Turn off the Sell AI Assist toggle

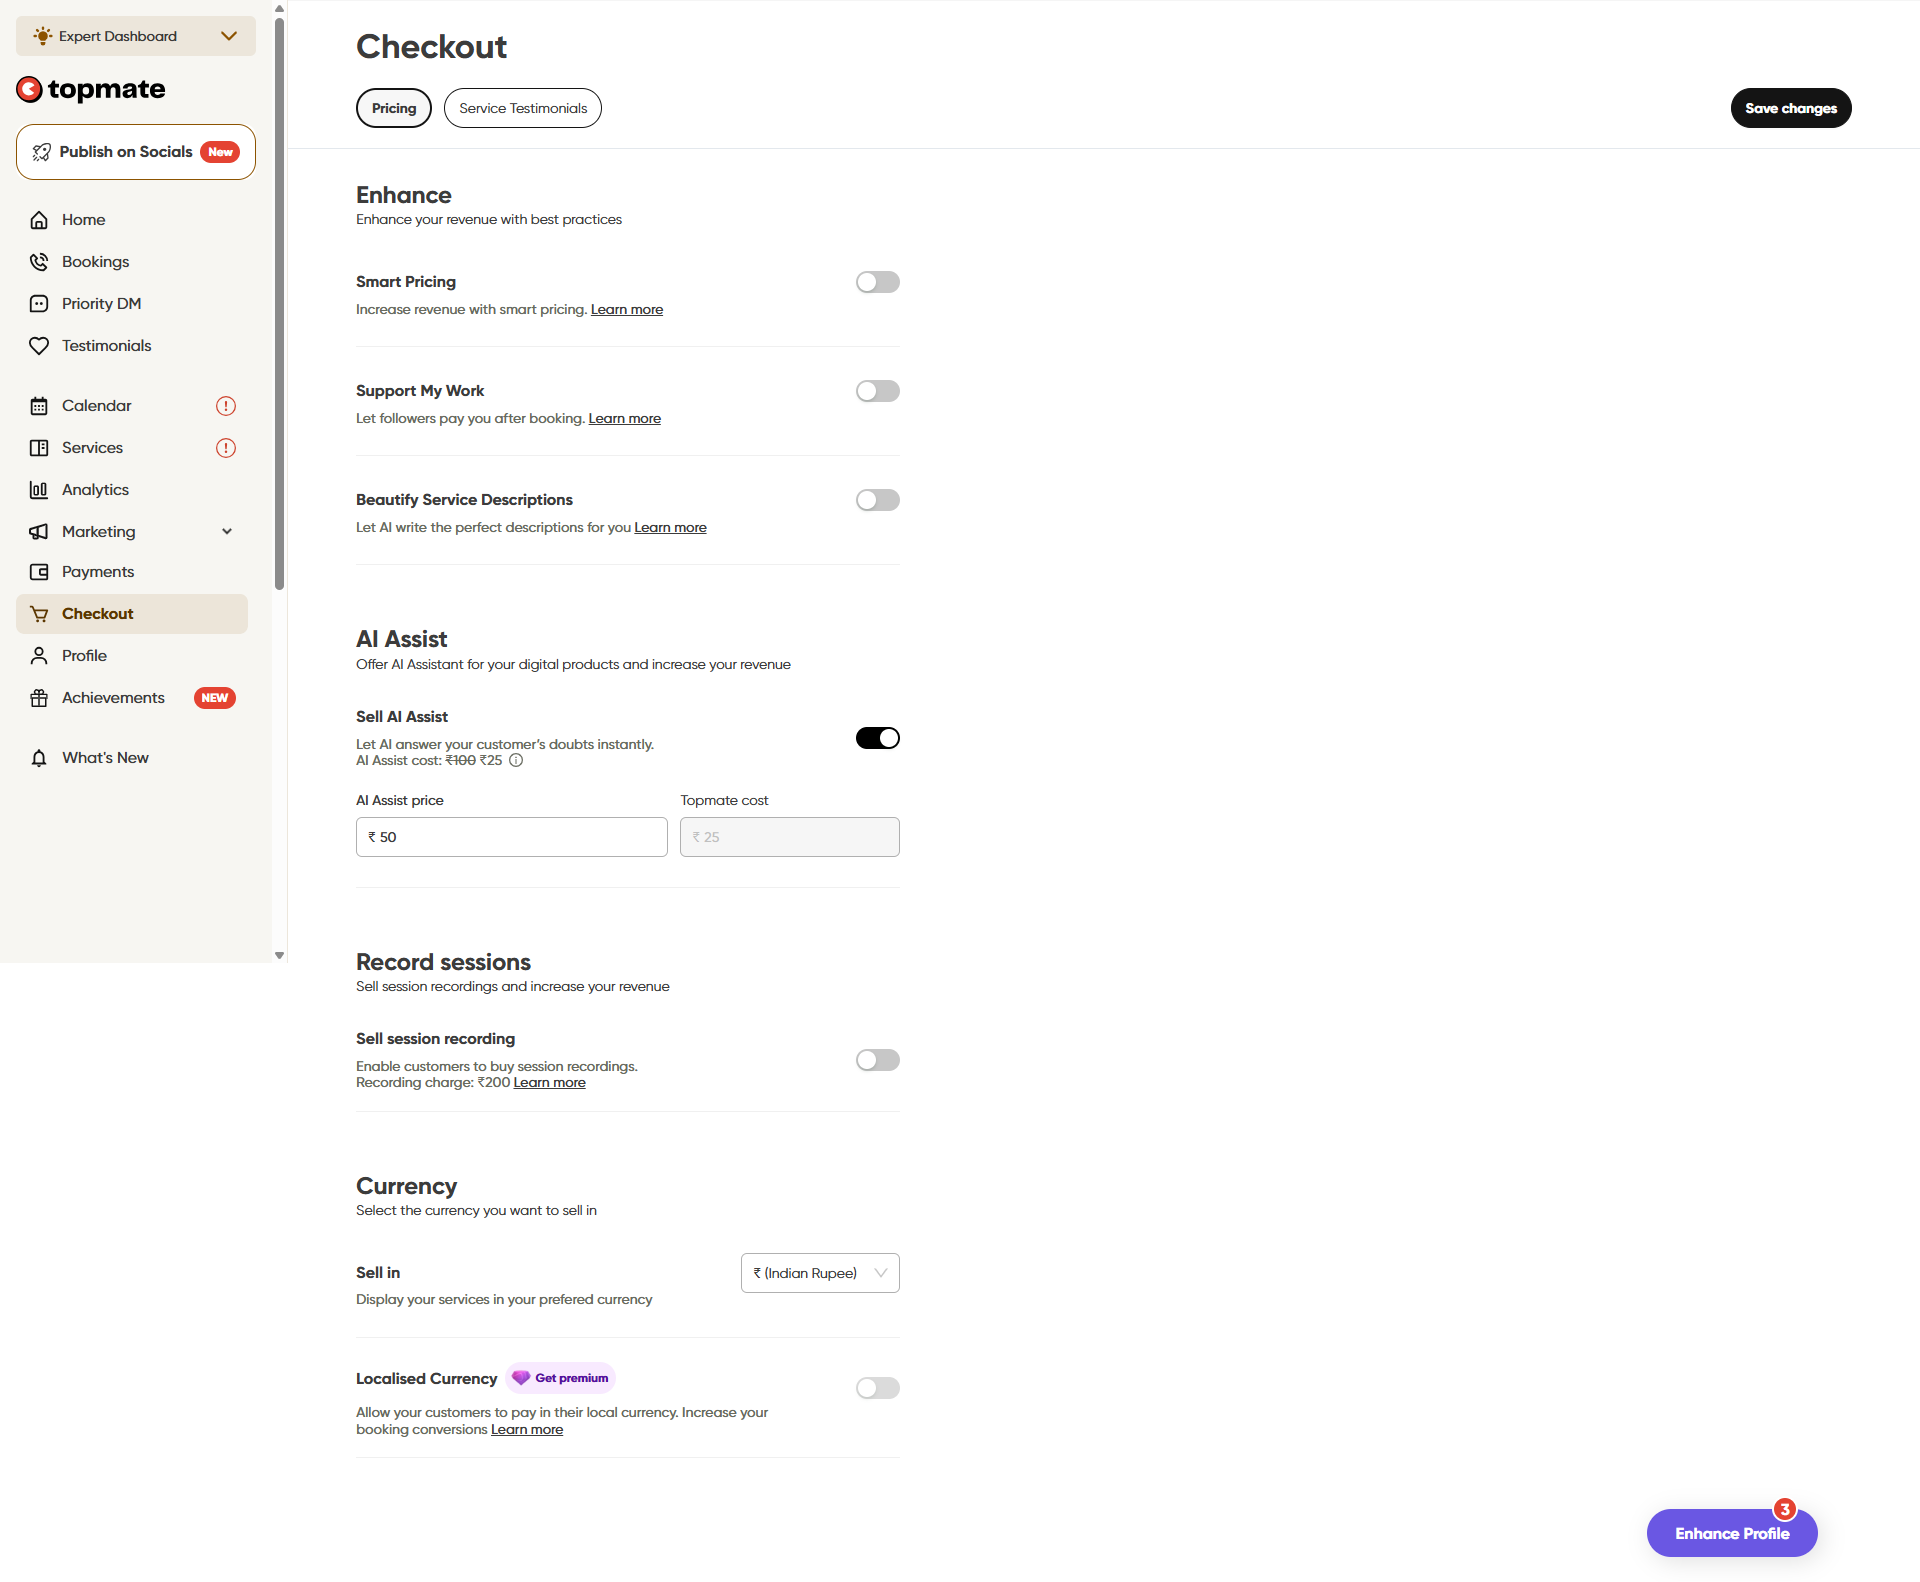click(877, 738)
